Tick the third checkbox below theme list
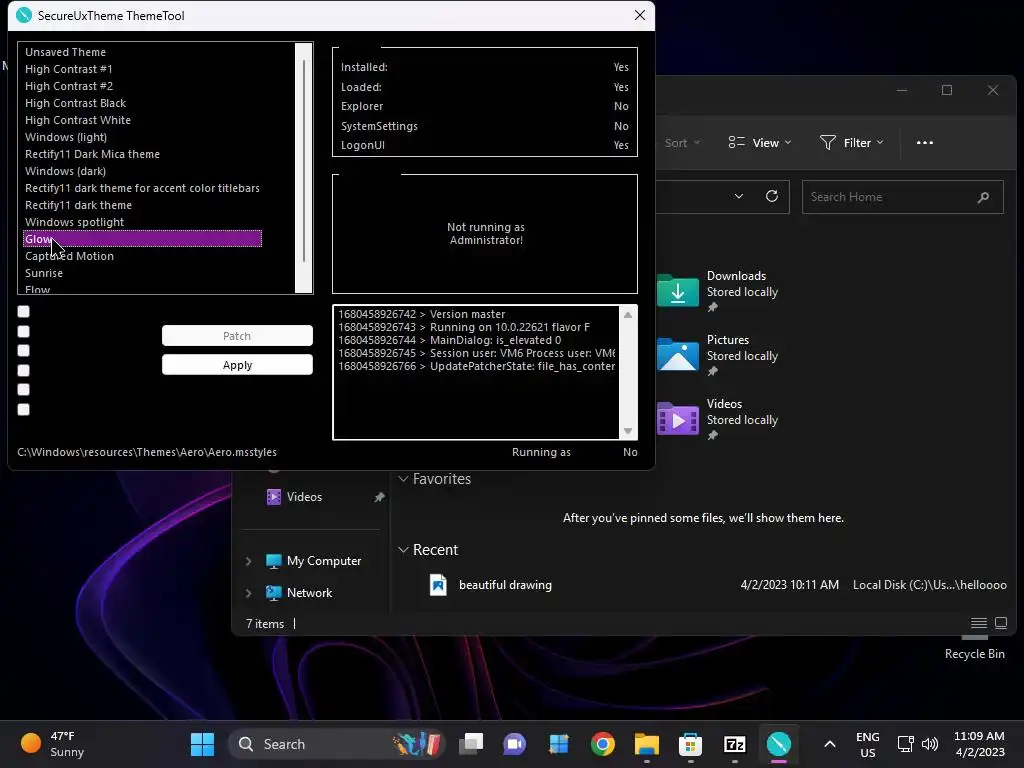Screen dimensions: 1024x768 pos(24,351)
